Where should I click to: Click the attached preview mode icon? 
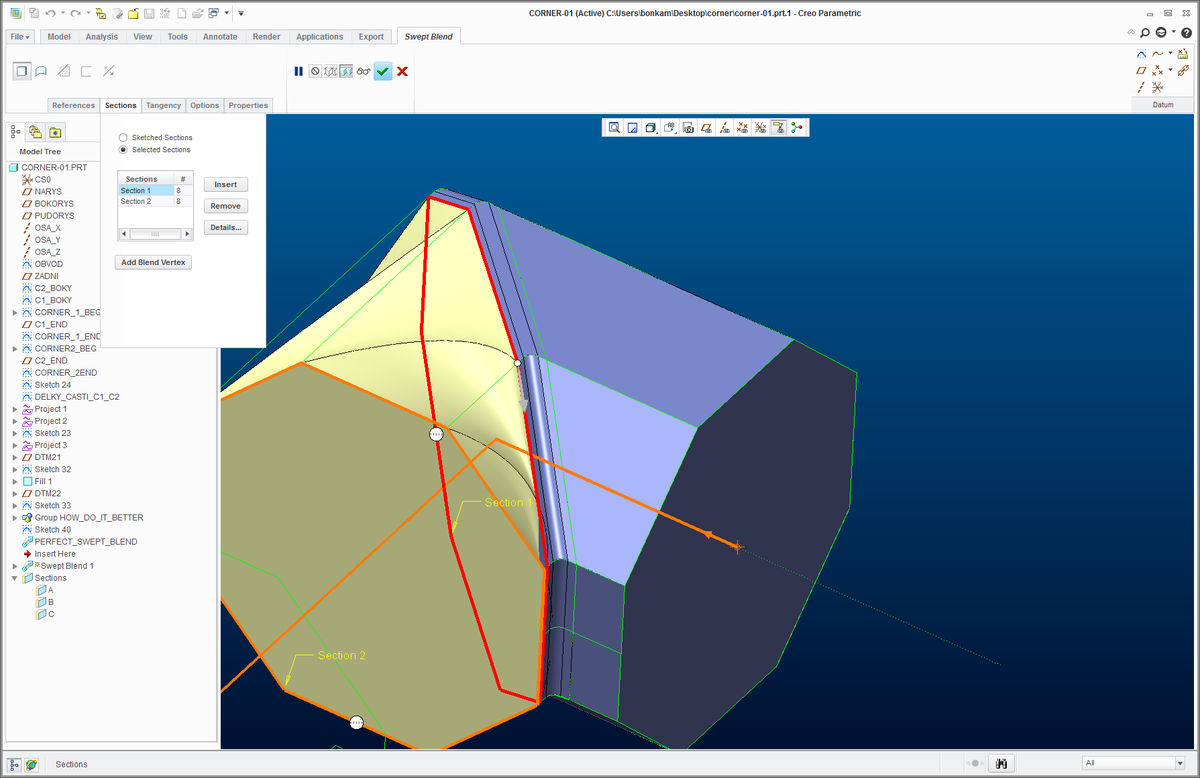345,71
